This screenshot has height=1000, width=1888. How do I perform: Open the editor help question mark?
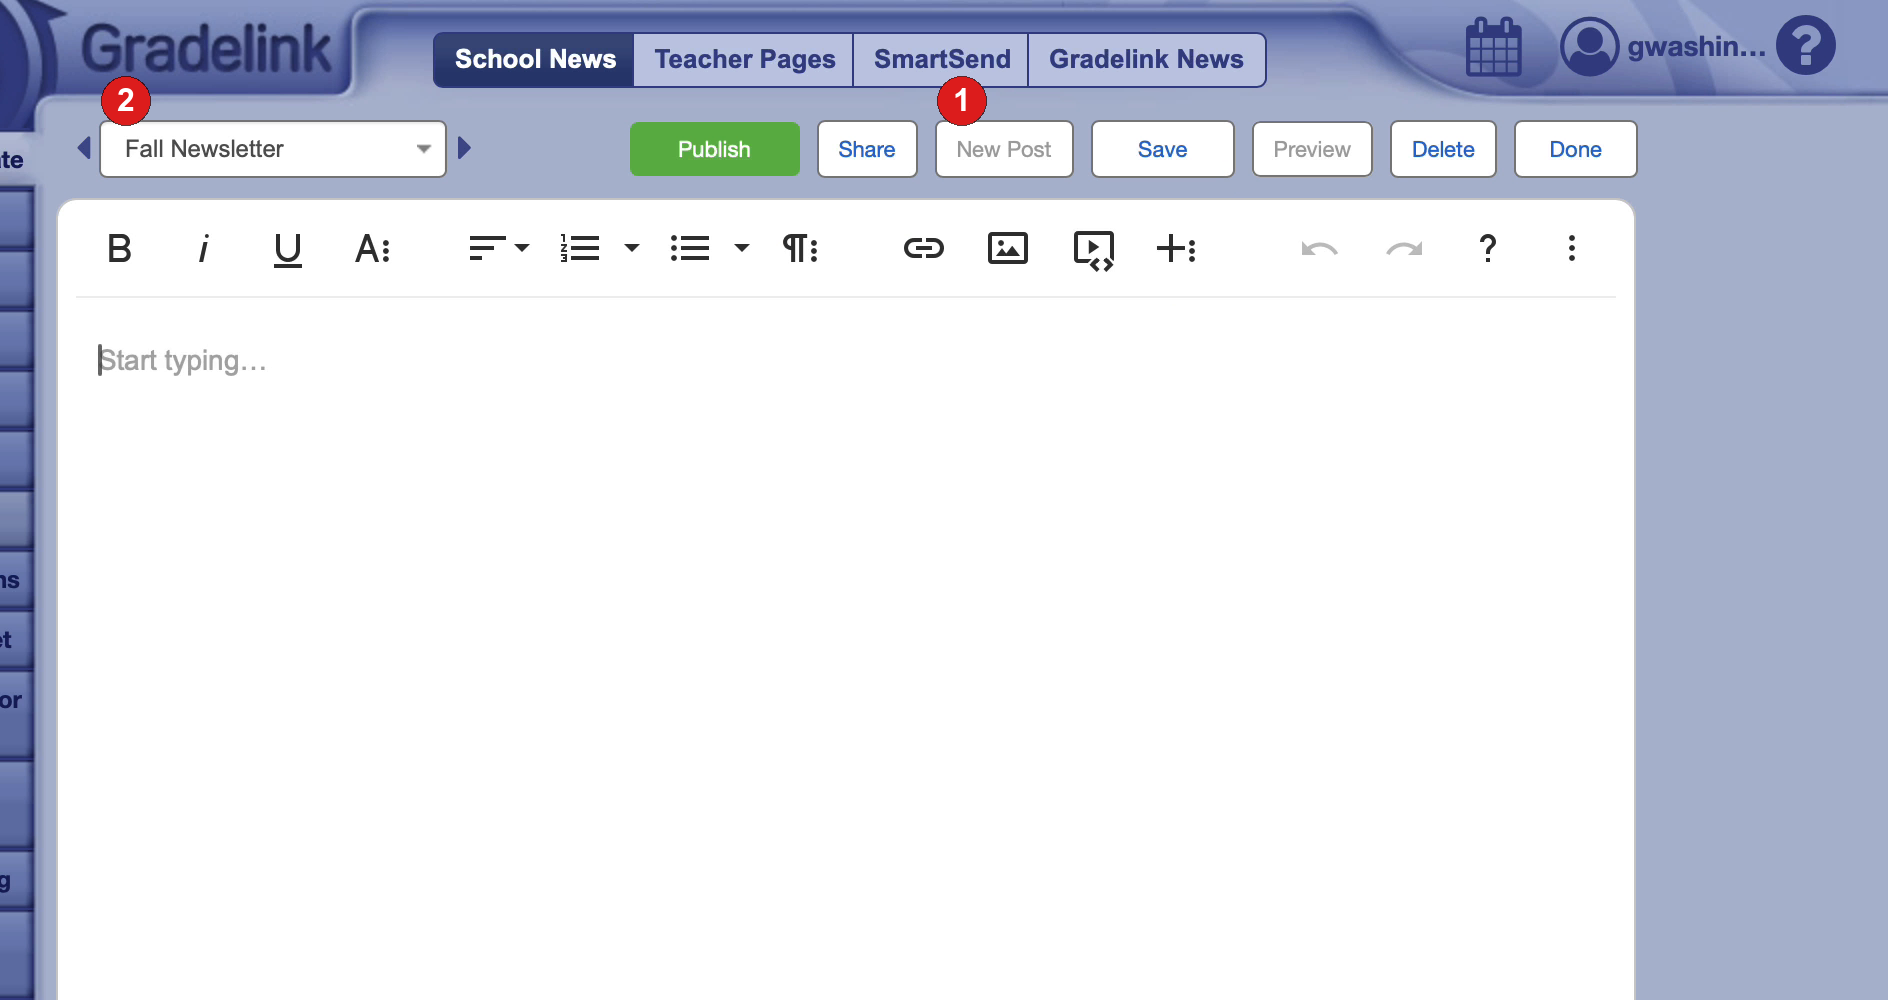pos(1488,248)
